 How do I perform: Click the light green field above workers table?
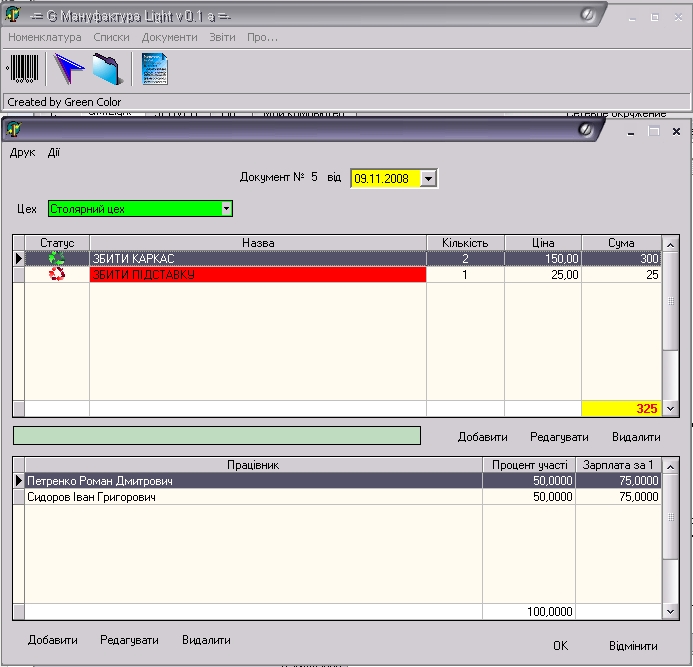(217, 435)
